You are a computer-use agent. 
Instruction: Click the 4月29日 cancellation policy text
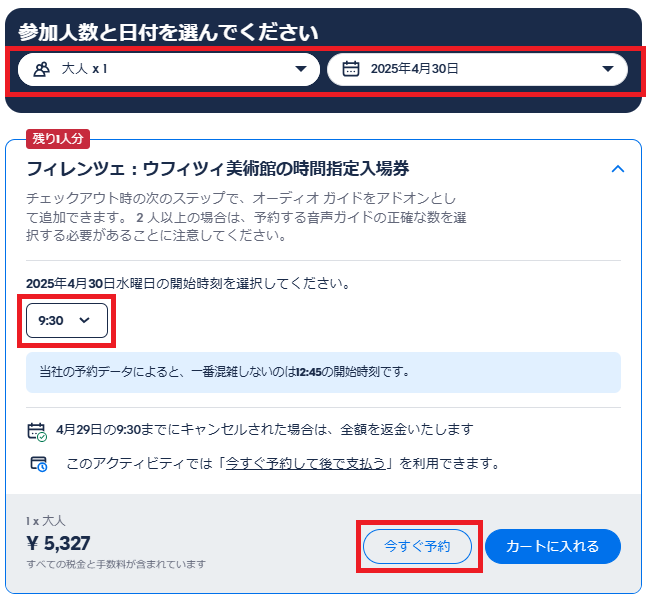click(x=264, y=429)
